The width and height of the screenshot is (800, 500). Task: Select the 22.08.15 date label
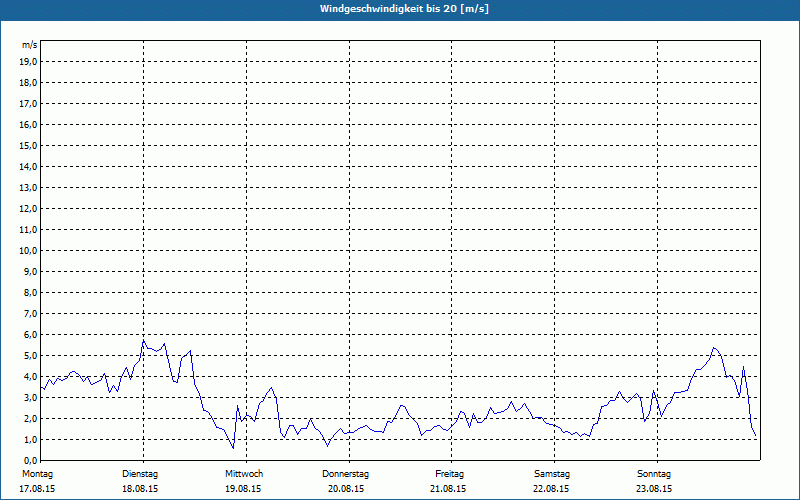[551, 489]
